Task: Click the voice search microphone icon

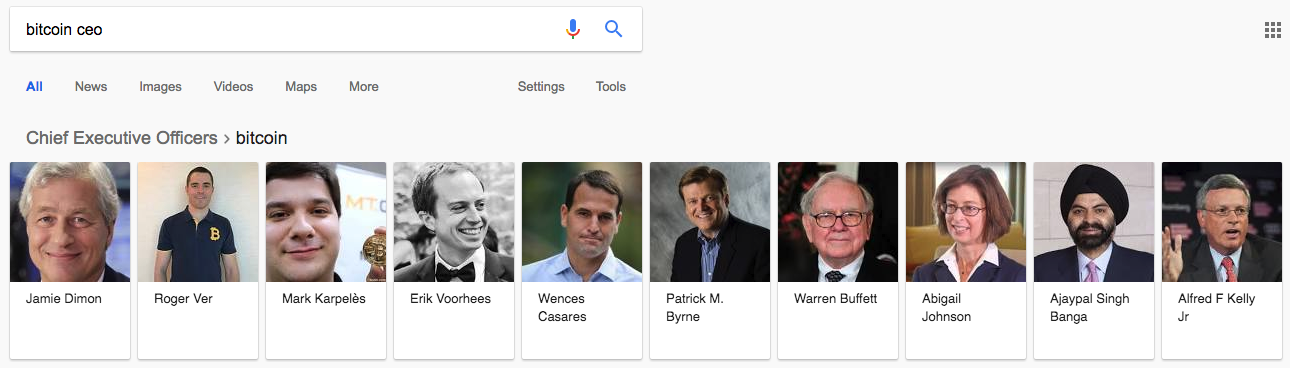Action: 573,29
